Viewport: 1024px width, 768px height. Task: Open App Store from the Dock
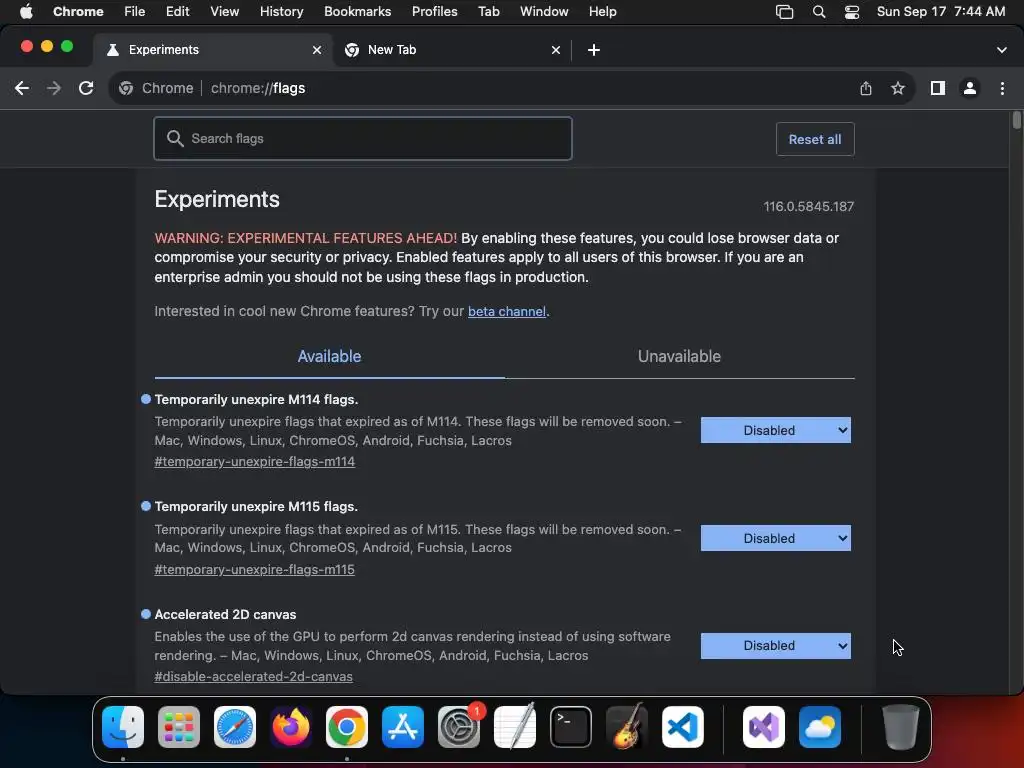[x=403, y=727]
